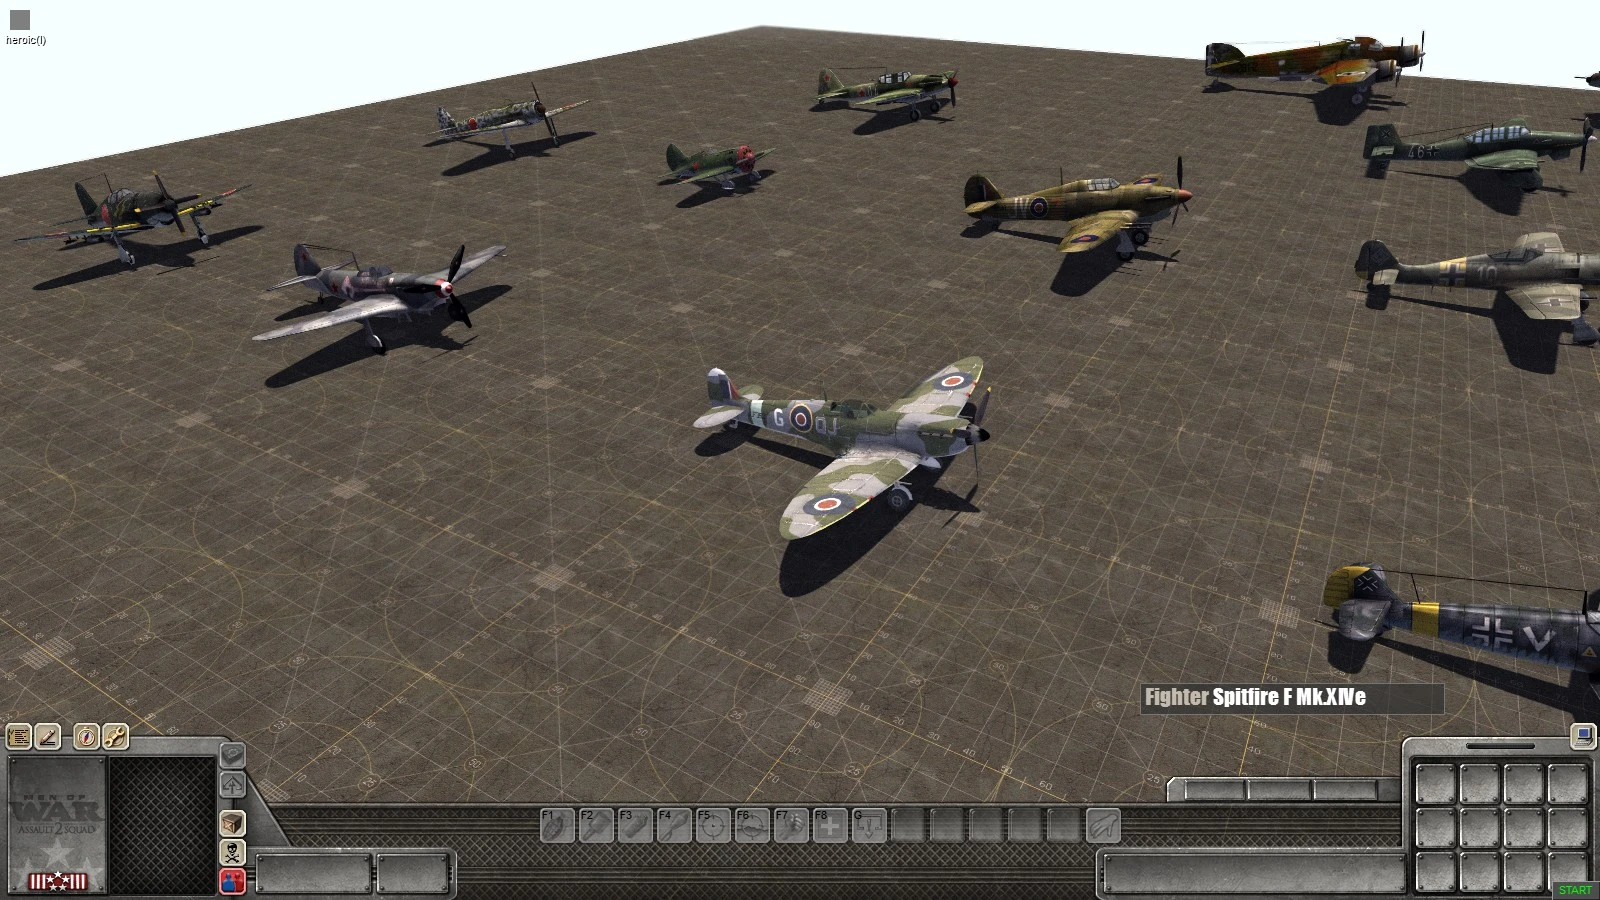Image resolution: width=1600 pixels, height=900 pixels.
Task: Click the computer monitor icon above the inventory
Action: pos(1583,736)
